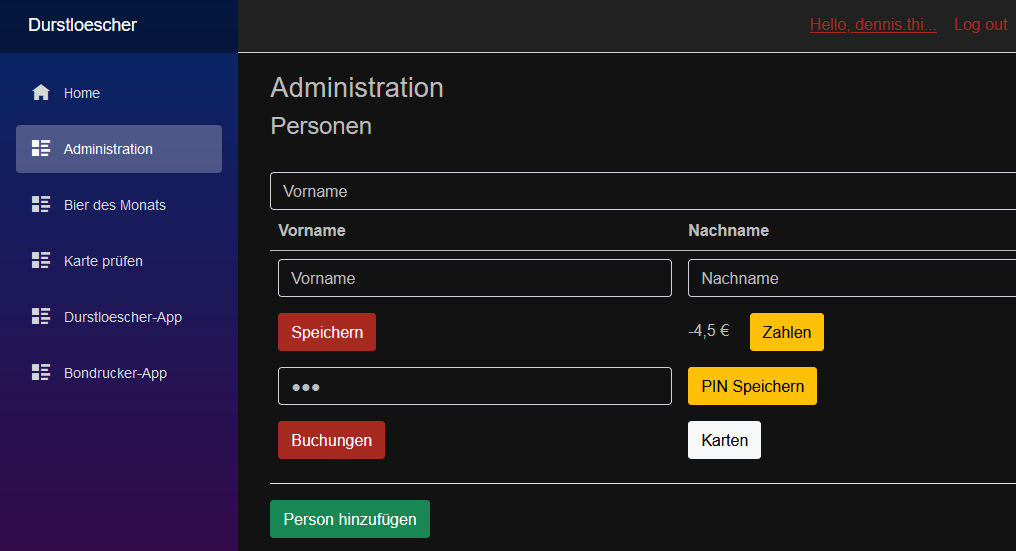This screenshot has width=1016, height=551.
Task: Go to Durstloescher-App menu entry
Action: 122,317
